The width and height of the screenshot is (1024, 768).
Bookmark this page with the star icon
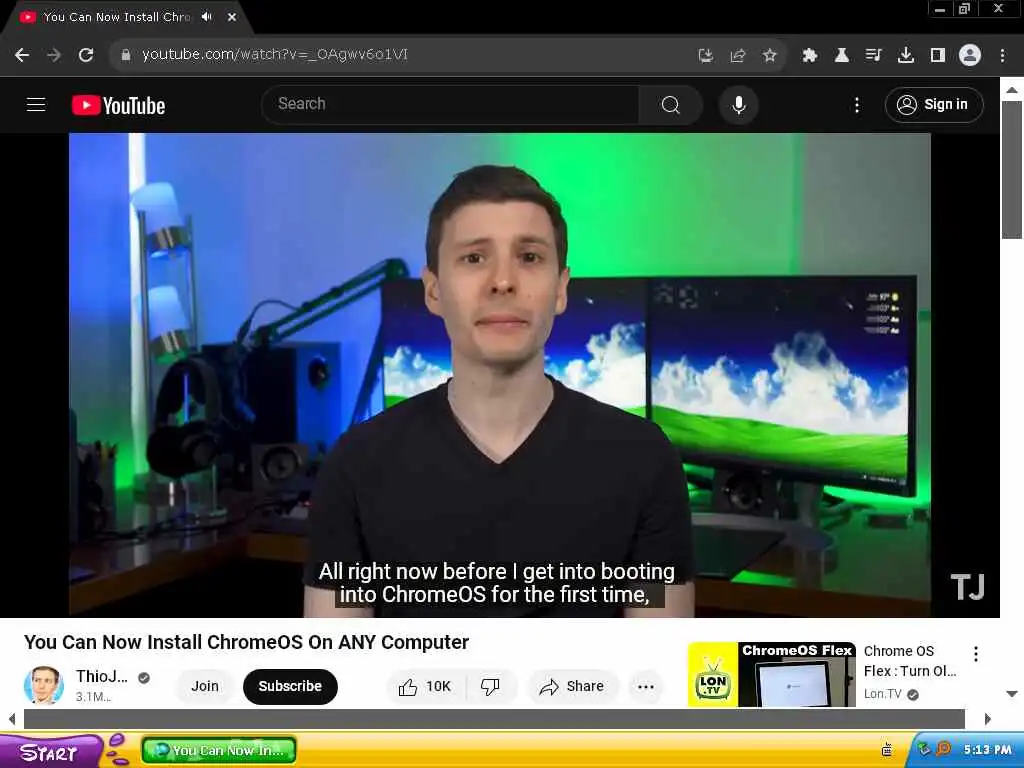pos(769,56)
